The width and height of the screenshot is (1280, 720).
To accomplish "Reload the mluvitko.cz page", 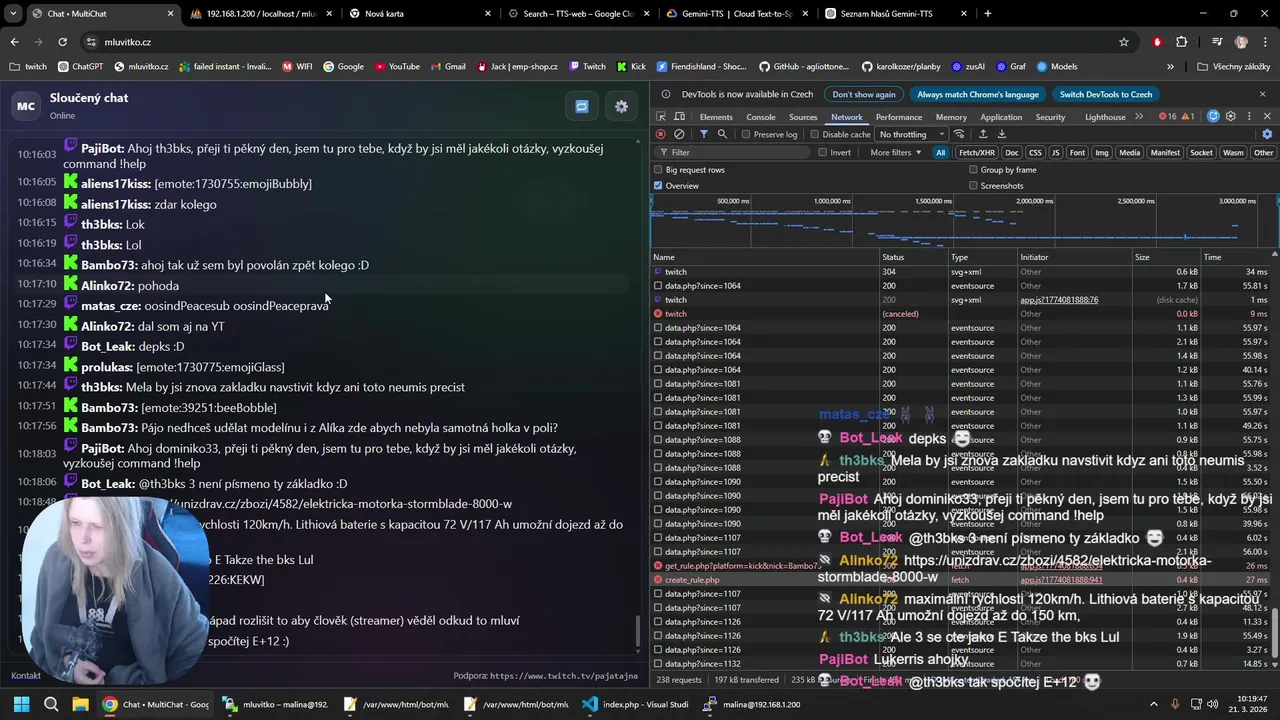I will click(x=62, y=42).
